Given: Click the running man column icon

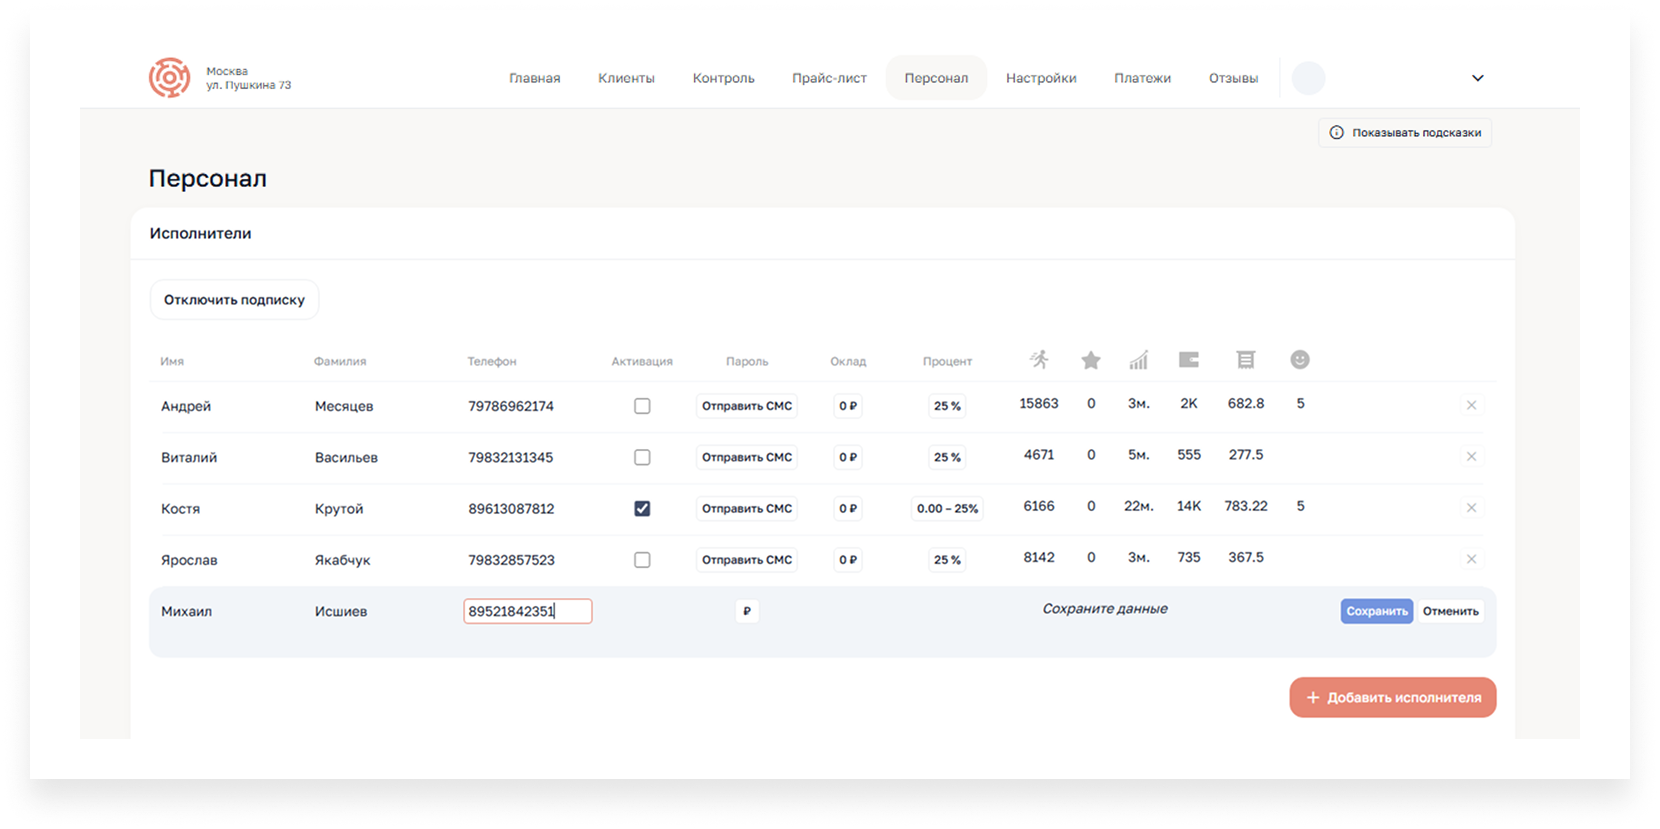Looking at the screenshot, I should [x=1040, y=360].
